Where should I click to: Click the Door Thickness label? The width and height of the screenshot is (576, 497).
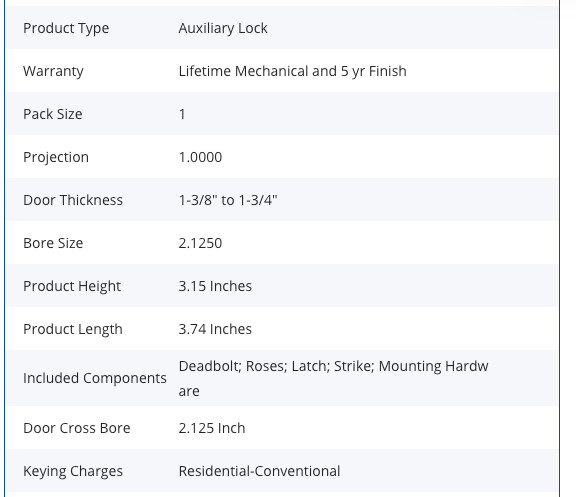tap(73, 200)
